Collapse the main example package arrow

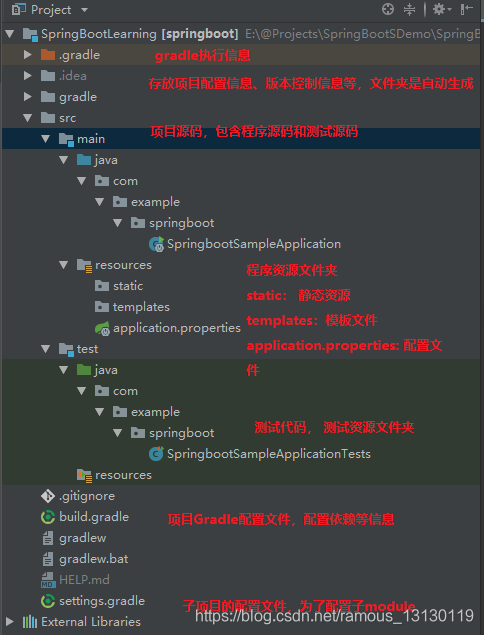click(x=100, y=202)
